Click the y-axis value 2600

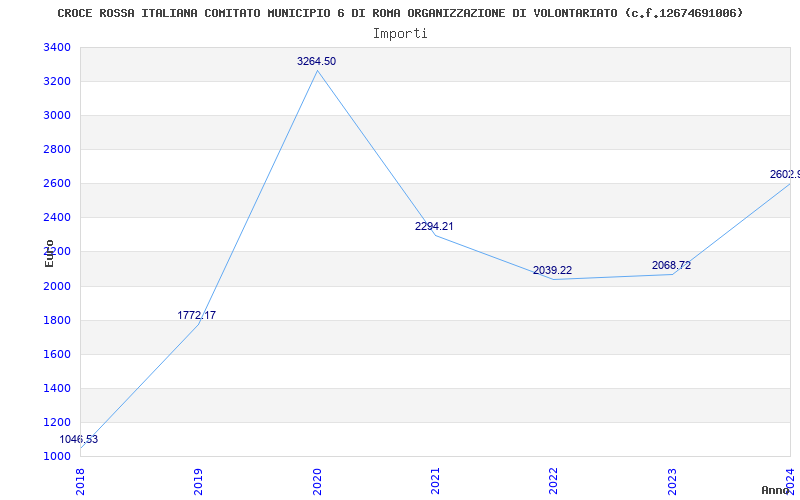coord(57,183)
